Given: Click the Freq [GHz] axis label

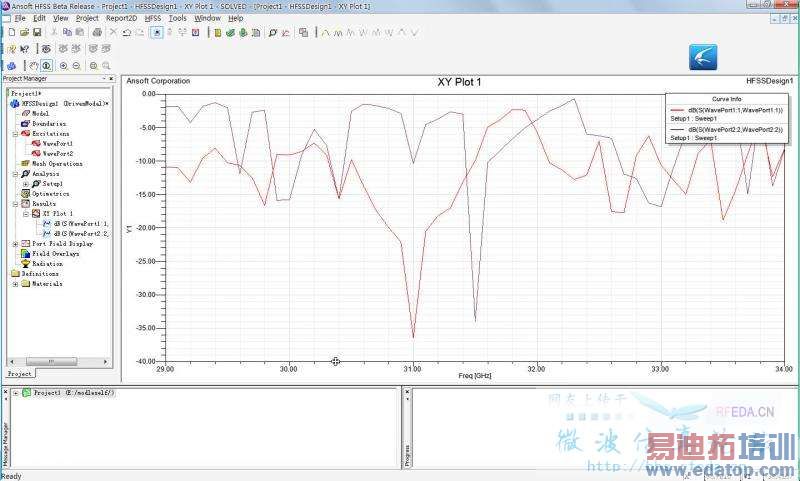Looking at the screenshot, I should point(474,376).
